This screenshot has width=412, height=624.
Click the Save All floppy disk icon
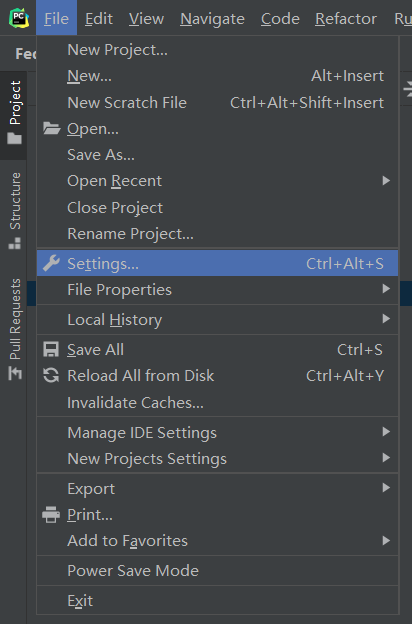point(51,349)
